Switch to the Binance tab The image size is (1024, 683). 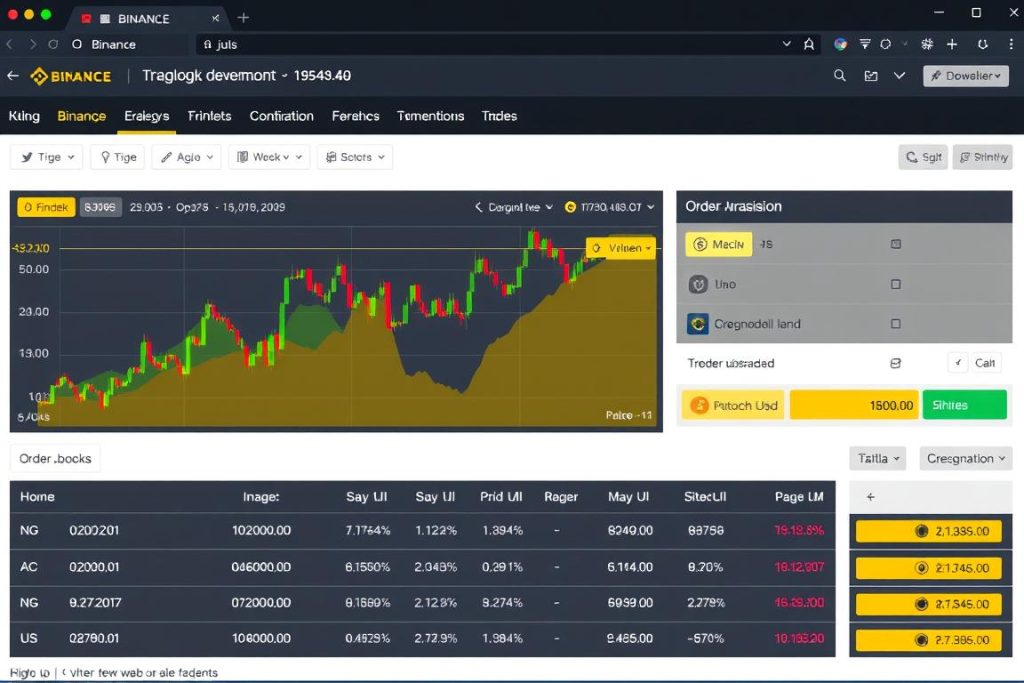pos(82,116)
